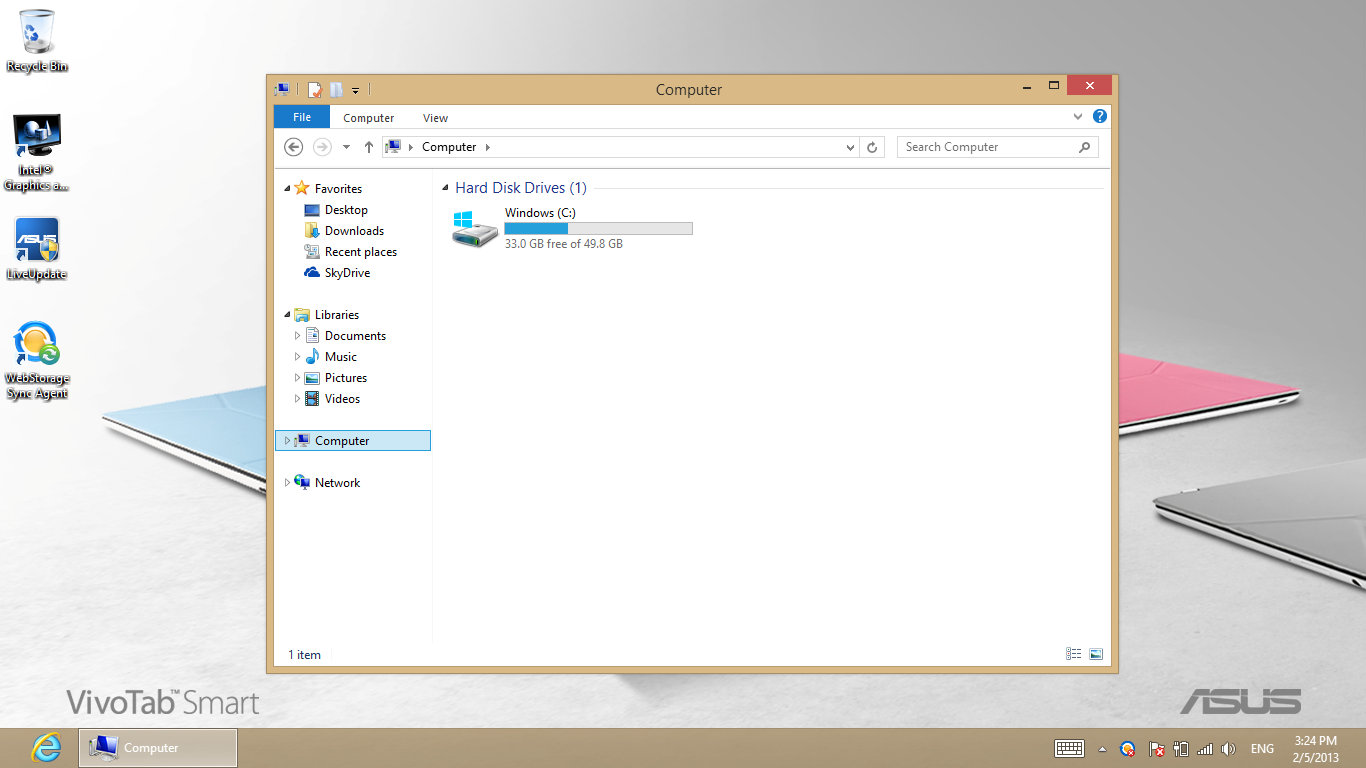Open the touch keyboard from taskbar
Screen dimensions: 1366x768
pos(1070,748)
